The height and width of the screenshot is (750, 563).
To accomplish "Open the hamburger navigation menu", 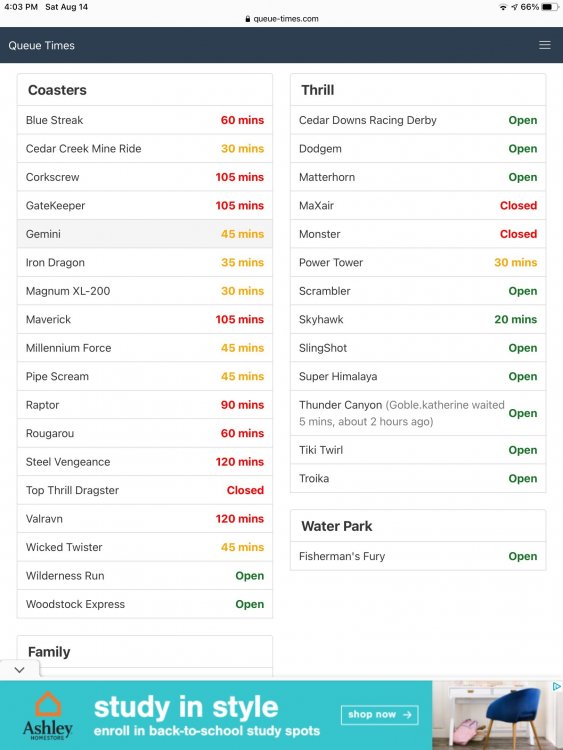I will pyautogui.click(x=544, y=45).
